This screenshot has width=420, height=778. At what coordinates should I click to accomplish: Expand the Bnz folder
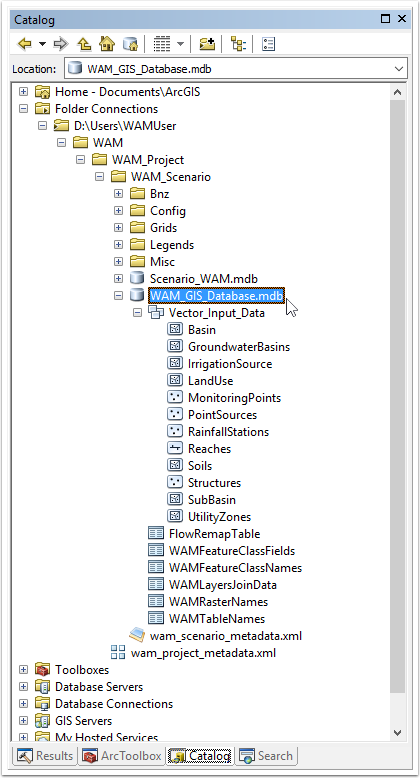coord(118,194)
